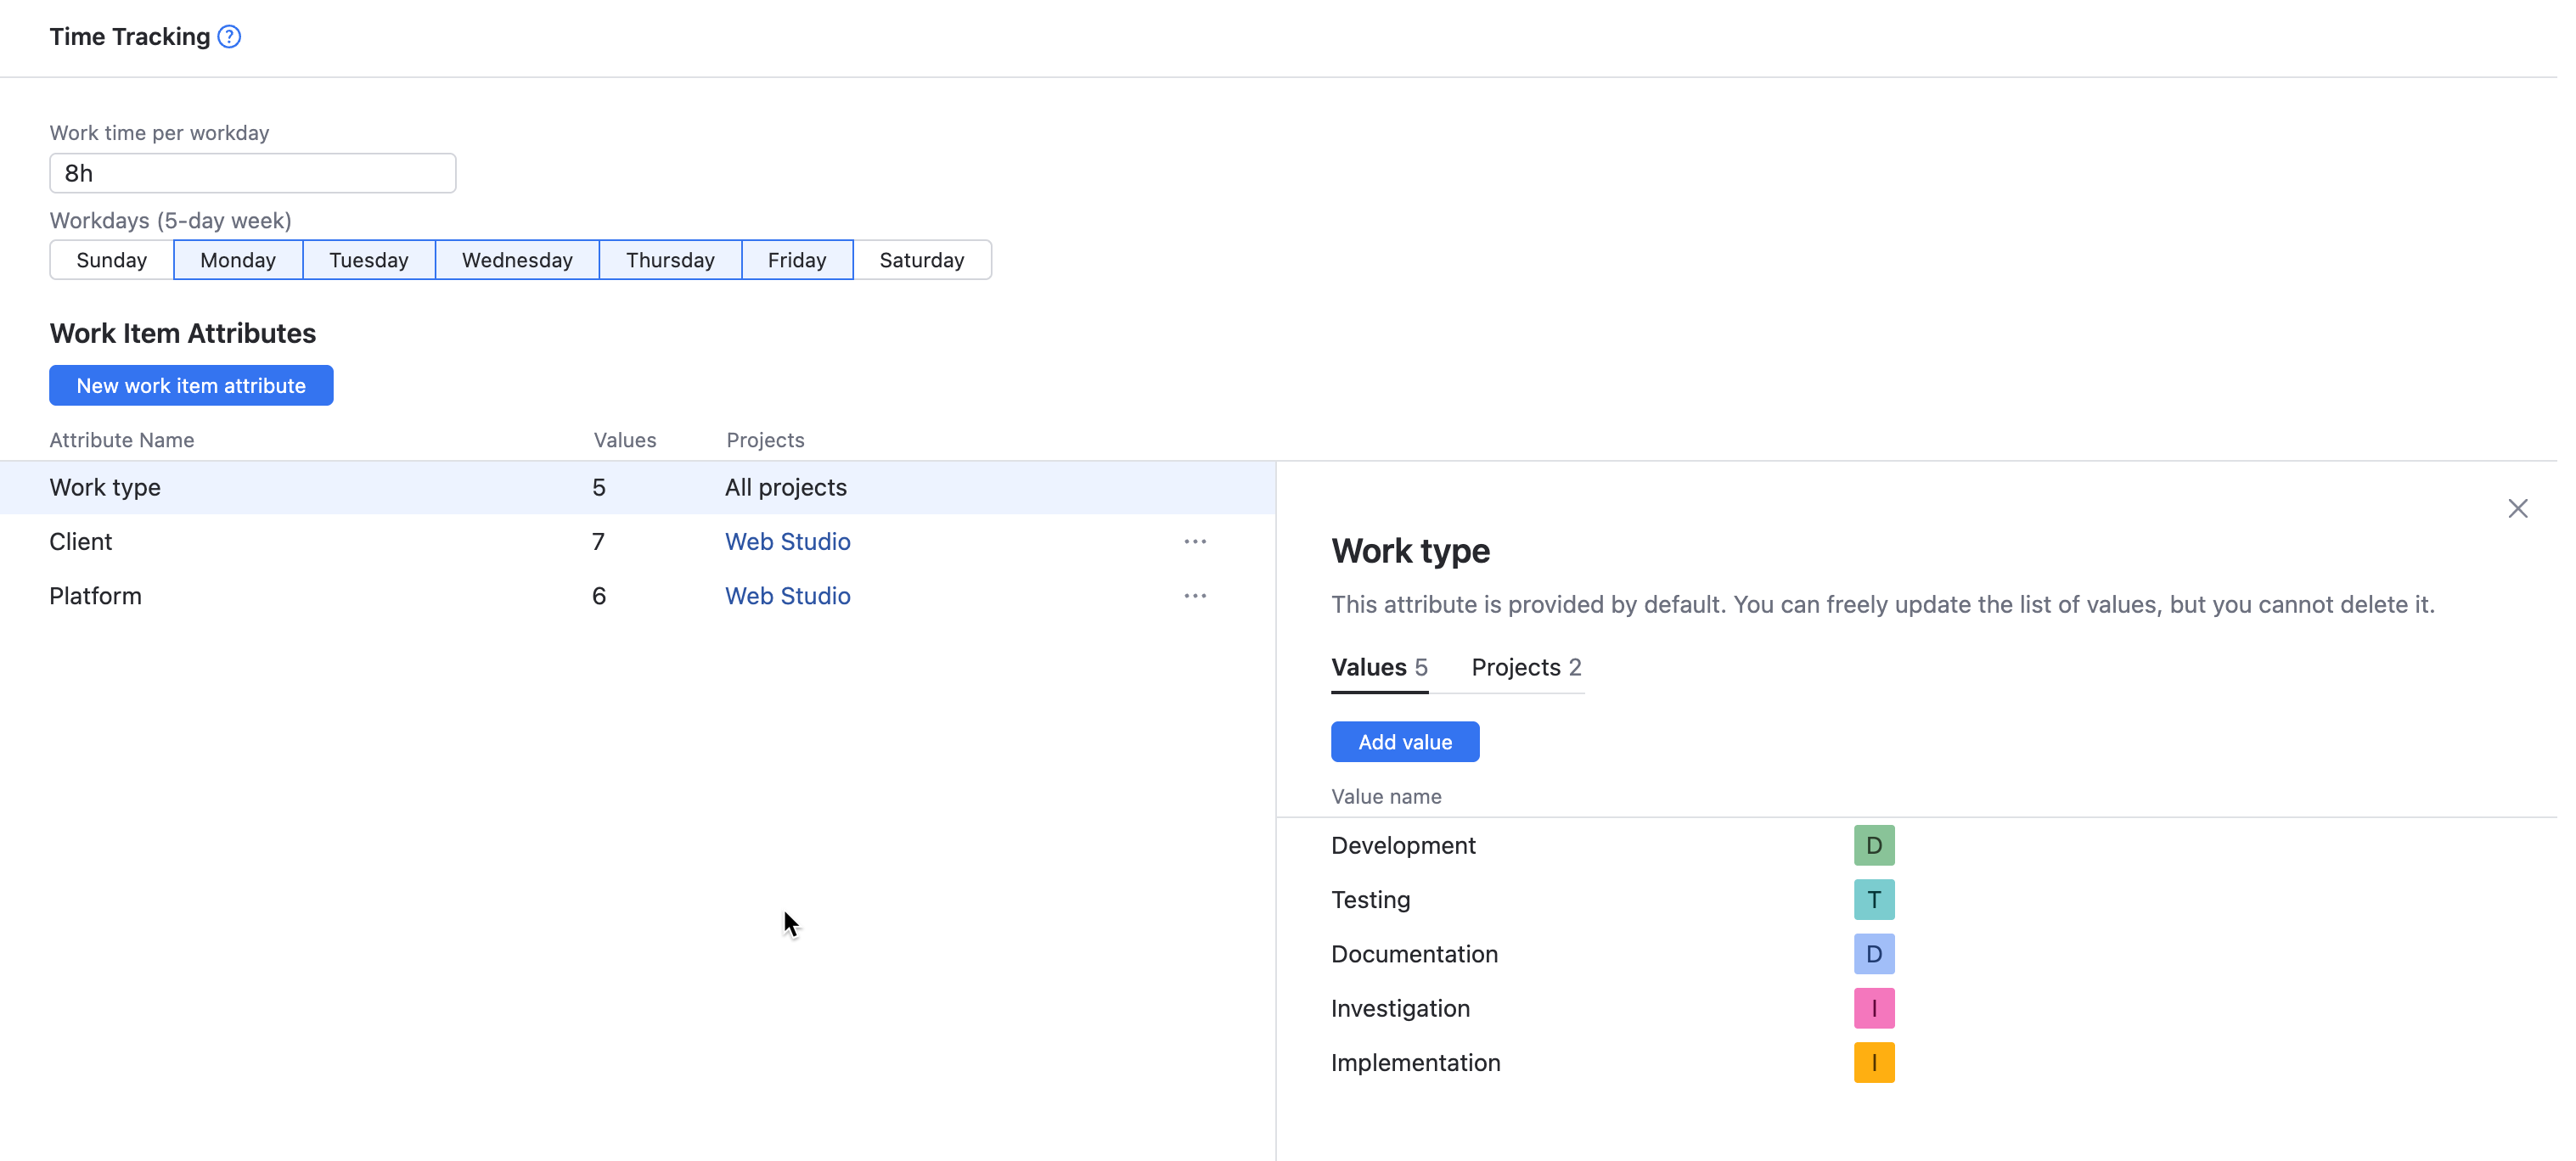The image size is (2576, 1161).
Task: Click the Implementation value color badge
Action: click(x=1873, y=1062)
